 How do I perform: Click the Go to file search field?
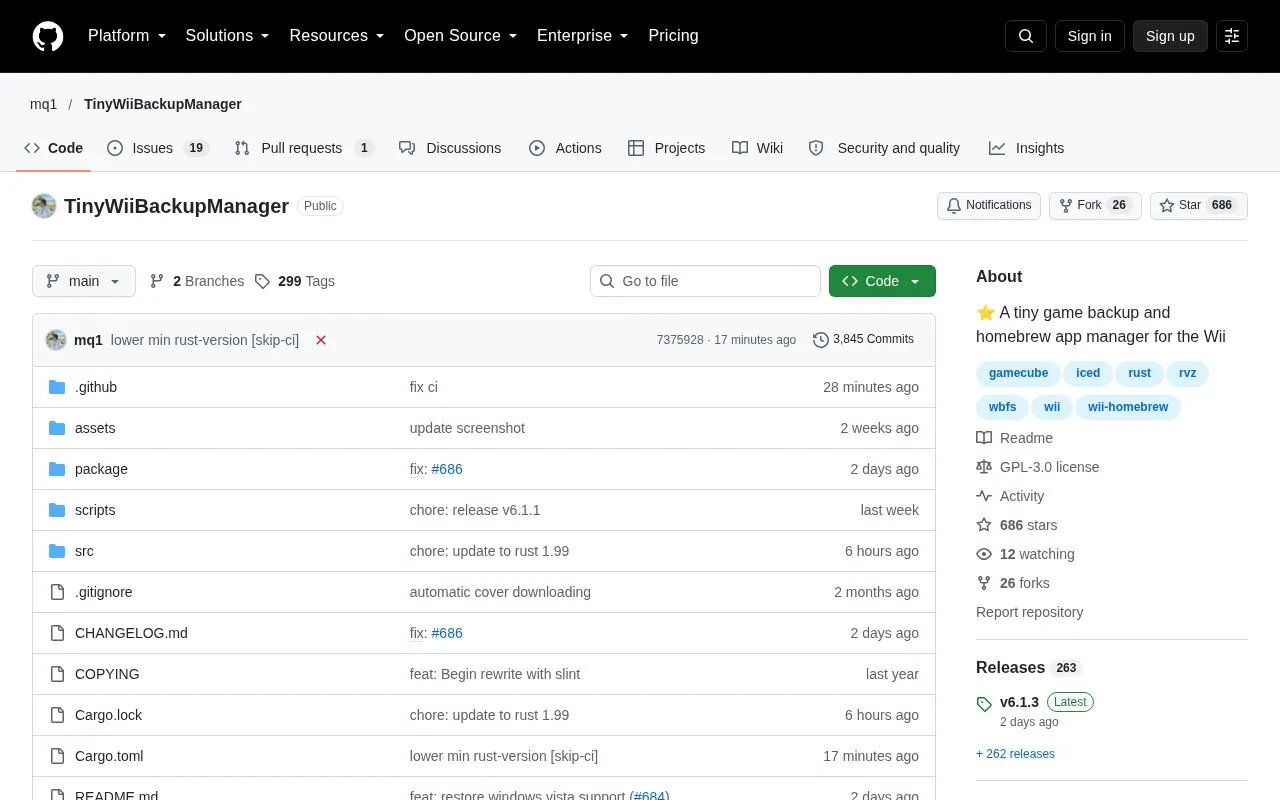point(705,281)
